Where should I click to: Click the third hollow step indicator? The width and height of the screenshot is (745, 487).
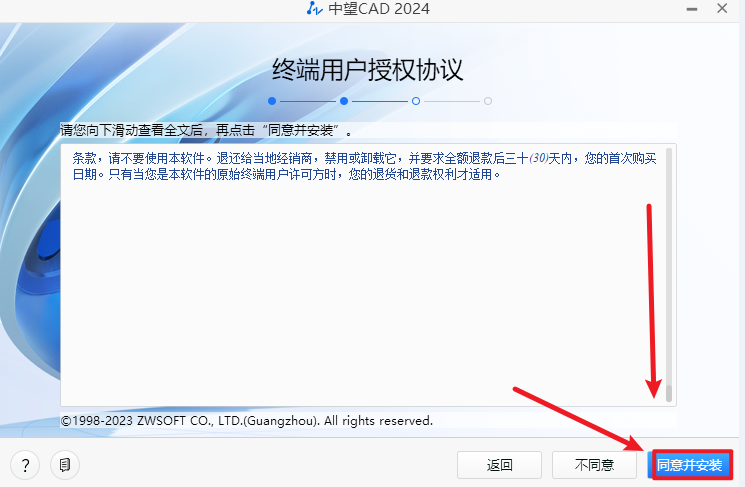click(x=416, y=101)
